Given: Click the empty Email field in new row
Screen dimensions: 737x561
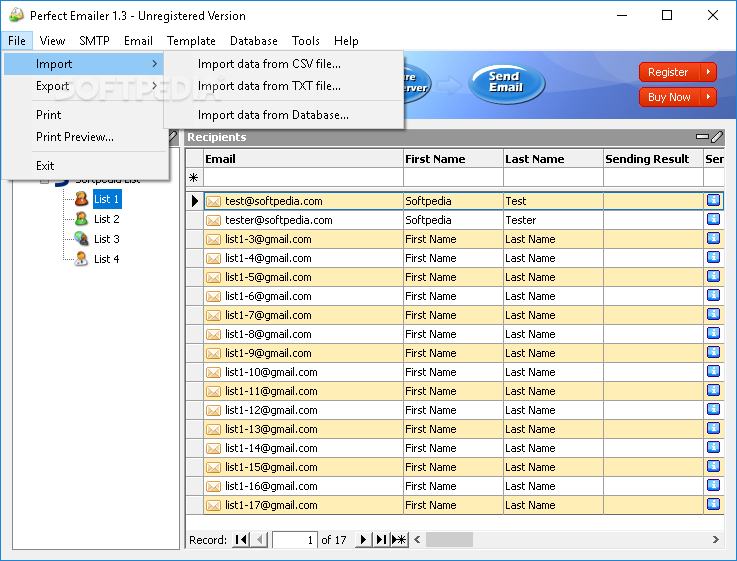Looking at the screenshot, I should (x=303, y=178).
